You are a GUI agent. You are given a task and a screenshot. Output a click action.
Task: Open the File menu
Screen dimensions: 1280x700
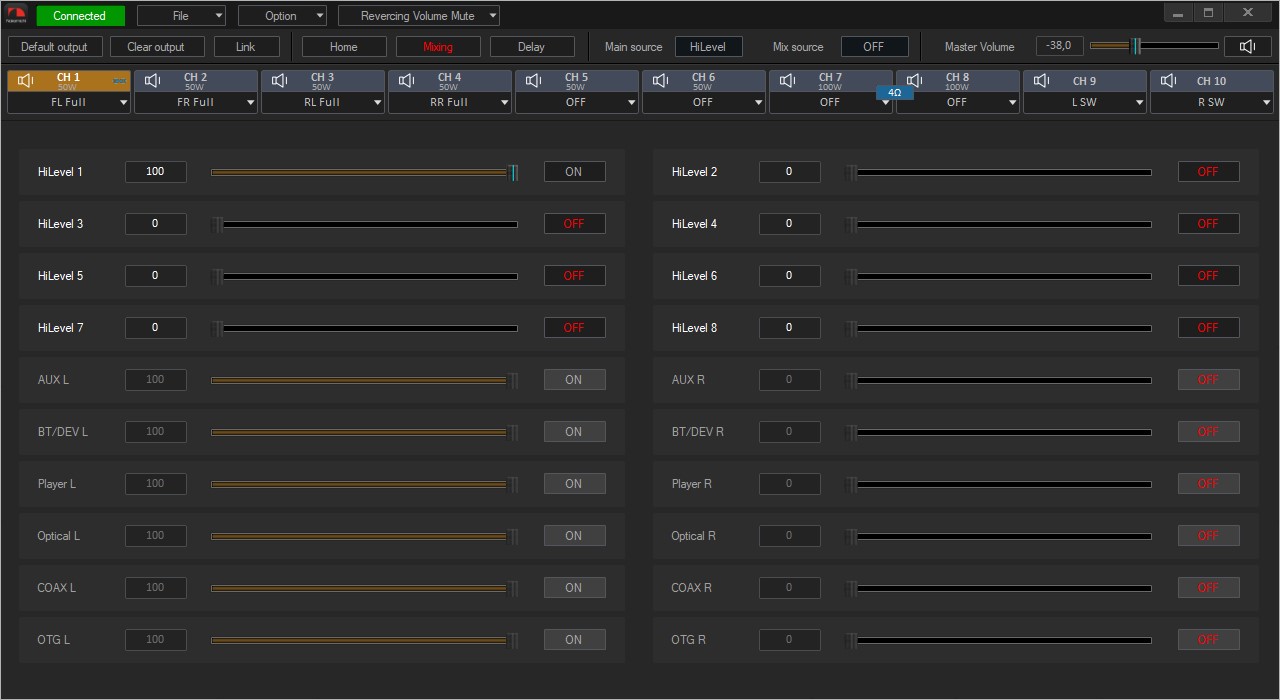pyautogui.click(x=181, y=16)
